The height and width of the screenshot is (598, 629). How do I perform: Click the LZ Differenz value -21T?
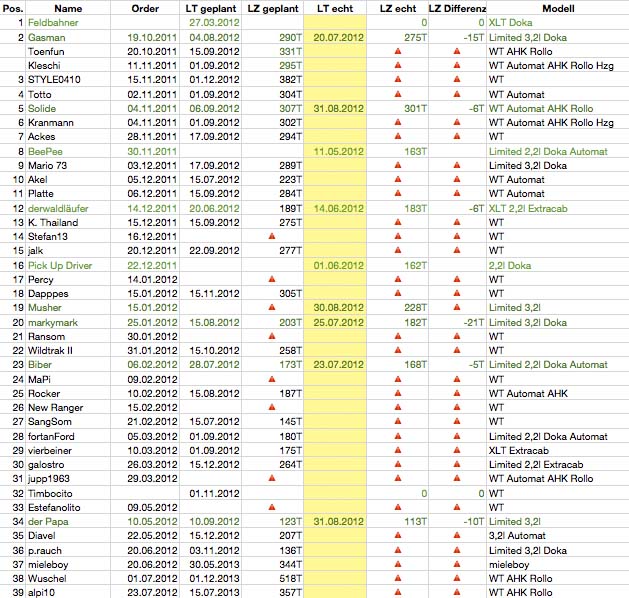pyautogui.click(x=474, y=322)
